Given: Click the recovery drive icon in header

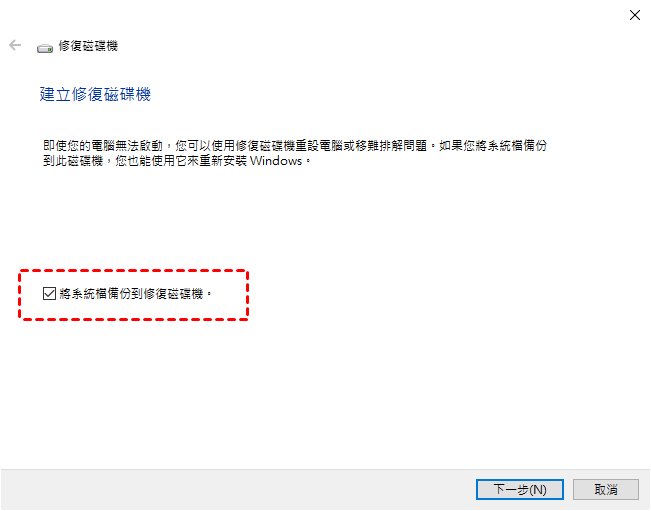Looking at the screenshot, I should click(45, 48).
